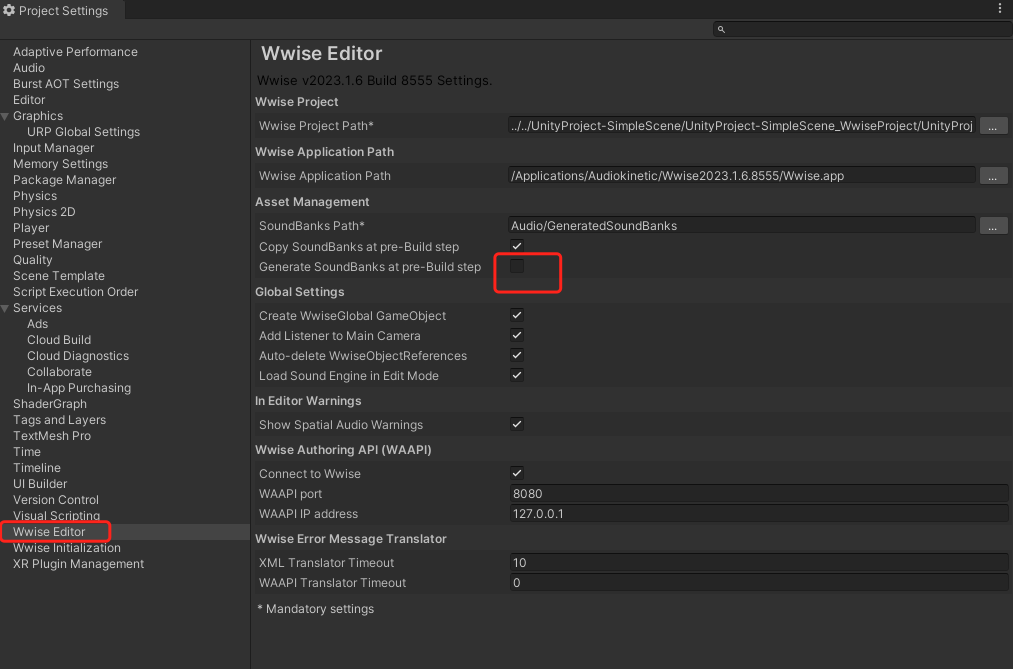Enable Generate SoundBanks at pre-Build step
1013x669 pixels.
pos(517,266)
